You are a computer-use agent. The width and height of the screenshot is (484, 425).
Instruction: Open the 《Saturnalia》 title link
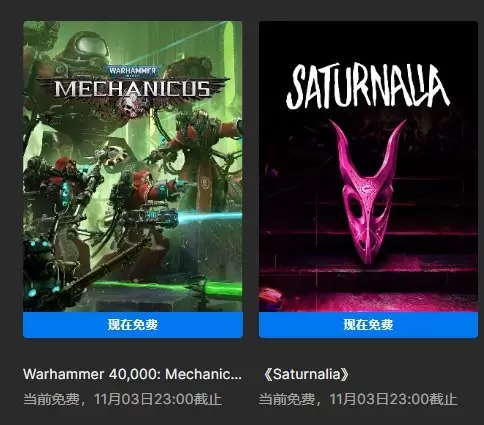pyautogui.click(x=304, y=374)
